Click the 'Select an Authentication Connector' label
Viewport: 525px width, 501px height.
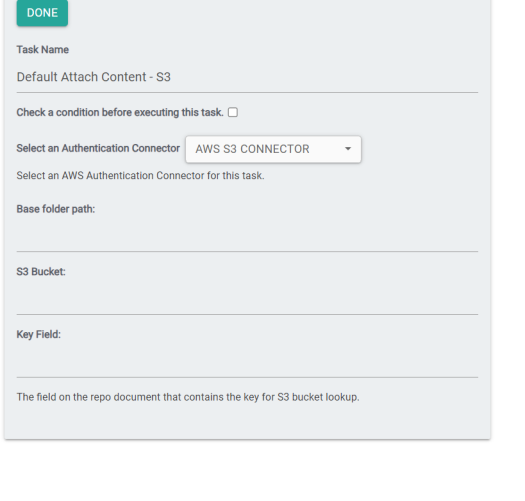(98, 148)
